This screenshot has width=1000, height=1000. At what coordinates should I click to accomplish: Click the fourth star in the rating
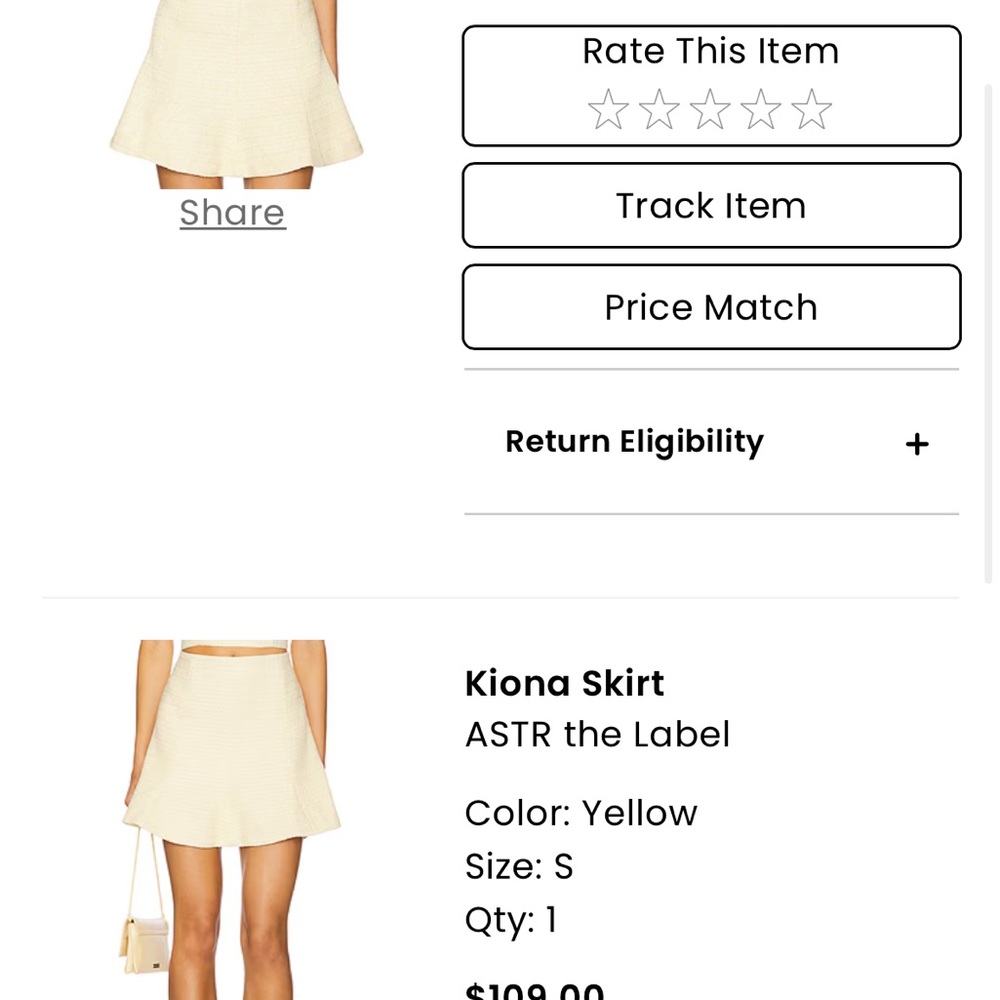pyautogui.click(x=763, y=108)
